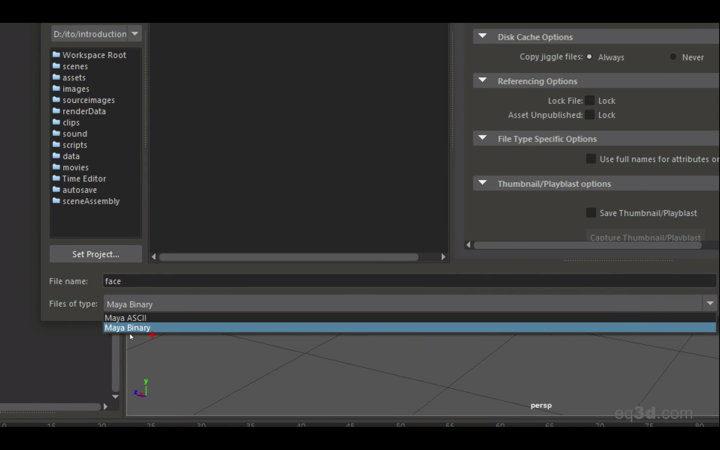Image resolution: width=720 pixels, height=450 pixels.
Task: Select the sourceimages folder
Action: (x=88, y=100)
